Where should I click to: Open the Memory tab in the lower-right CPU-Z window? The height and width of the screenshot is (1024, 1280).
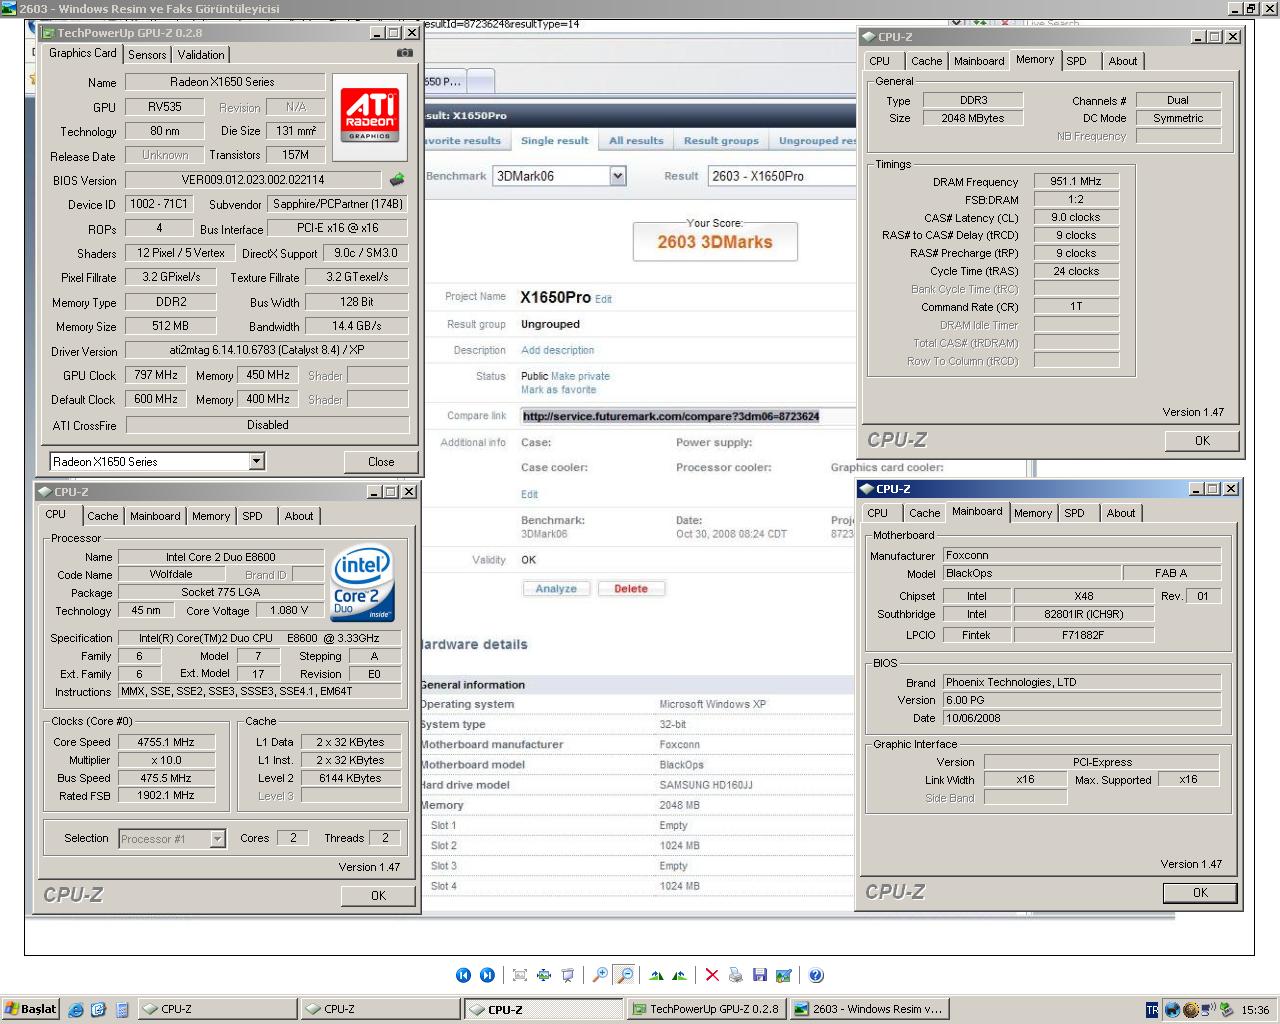coord(1033,513)
